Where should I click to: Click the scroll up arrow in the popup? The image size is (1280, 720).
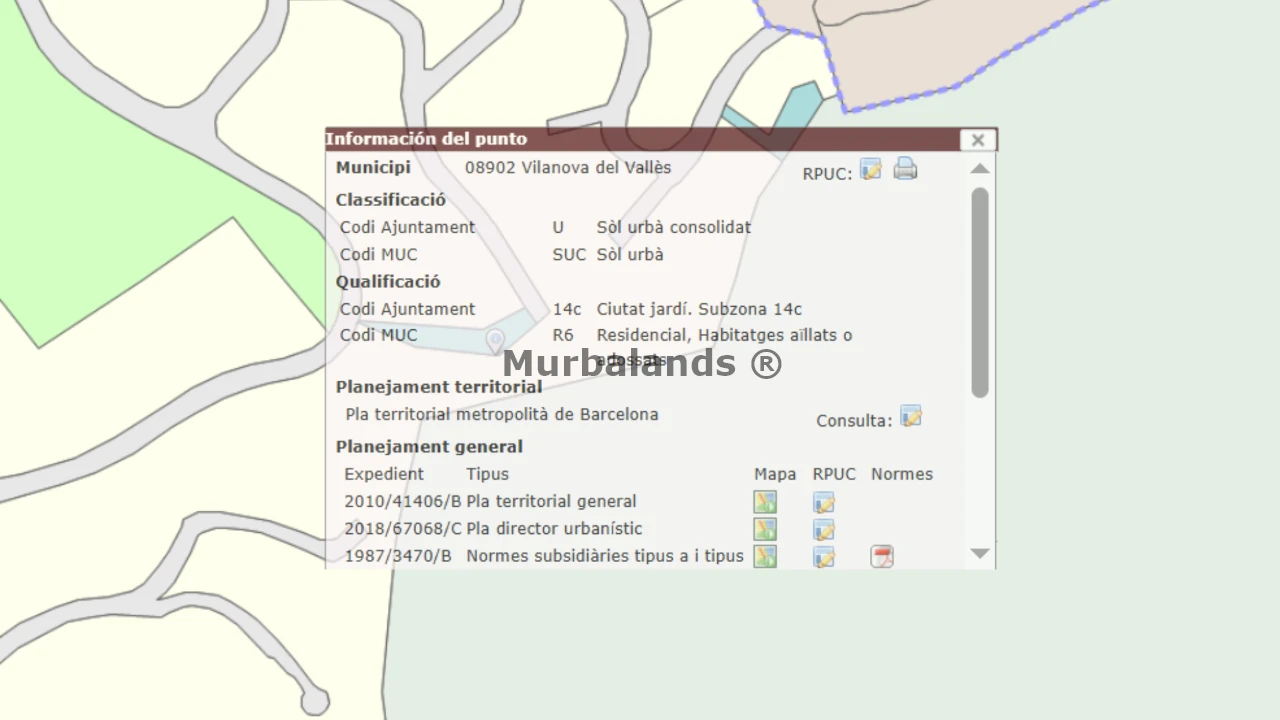coord(980,169)
